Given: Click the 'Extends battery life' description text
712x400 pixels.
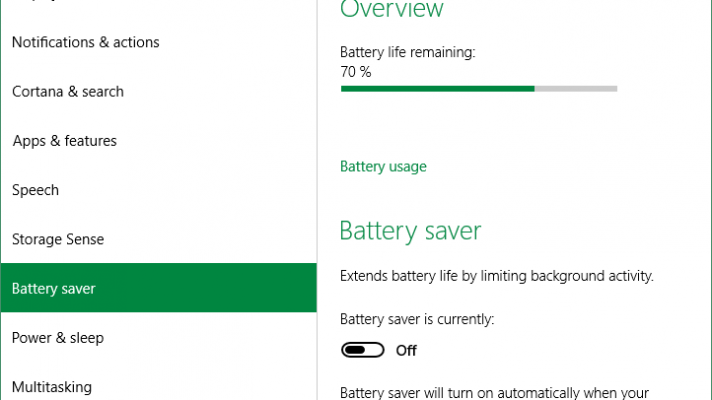Looking at the screenshot, I should coord(496,275).
